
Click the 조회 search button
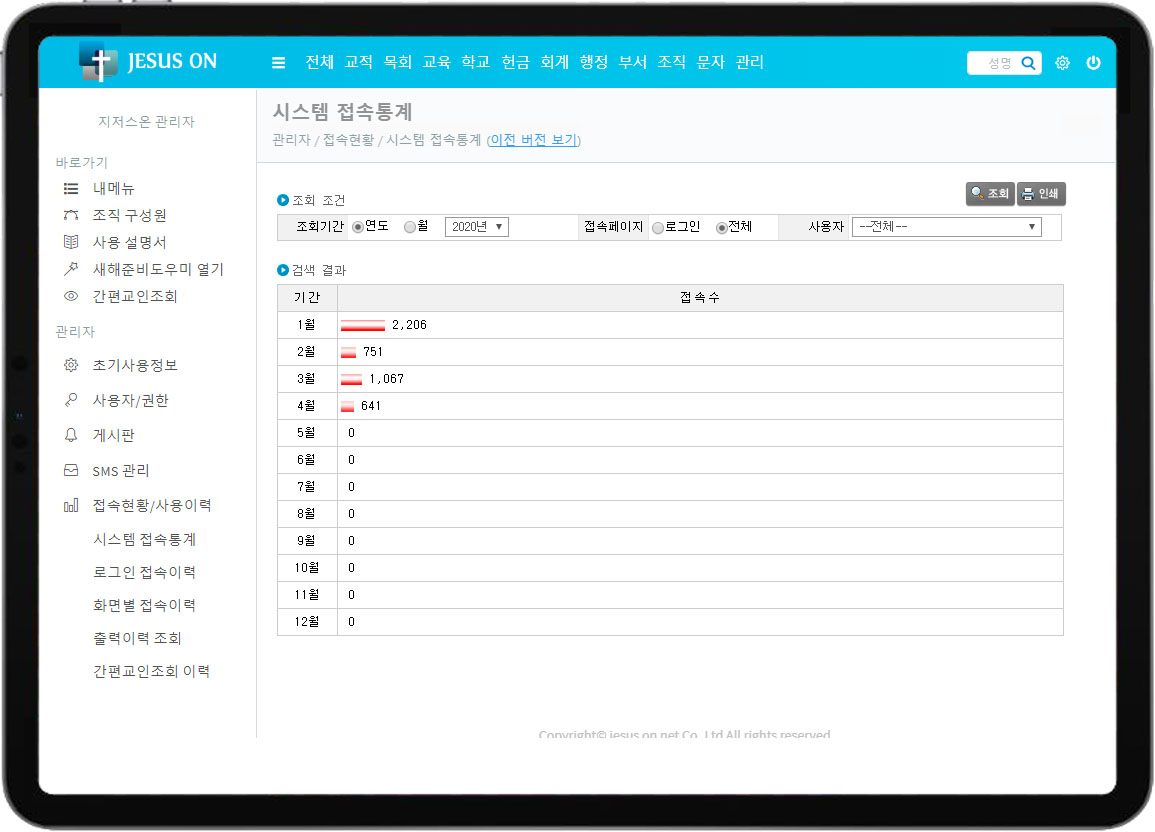(990, 194)
